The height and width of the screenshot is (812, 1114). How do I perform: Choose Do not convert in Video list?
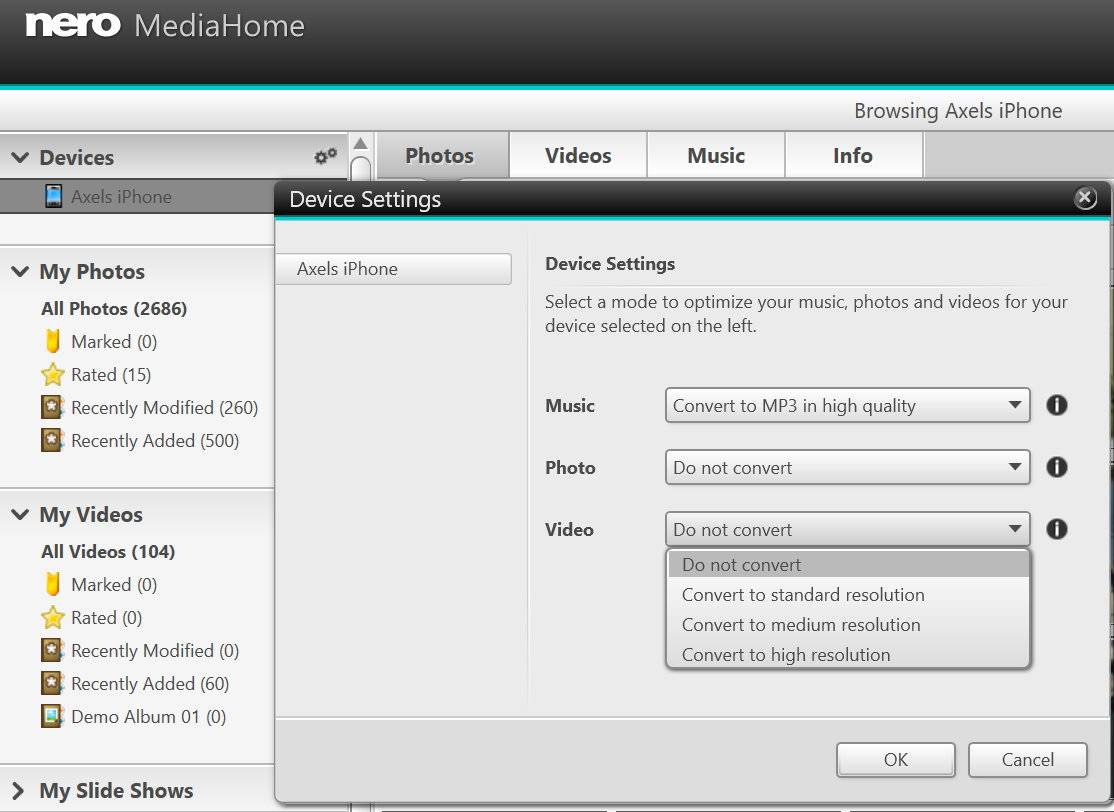[848, 565]
